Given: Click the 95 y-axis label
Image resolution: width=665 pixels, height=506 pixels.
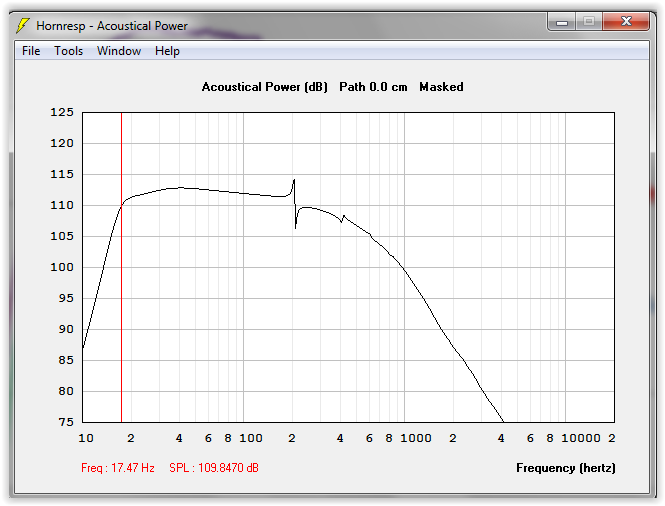Looking at the screenshot, I should point(66,298).
